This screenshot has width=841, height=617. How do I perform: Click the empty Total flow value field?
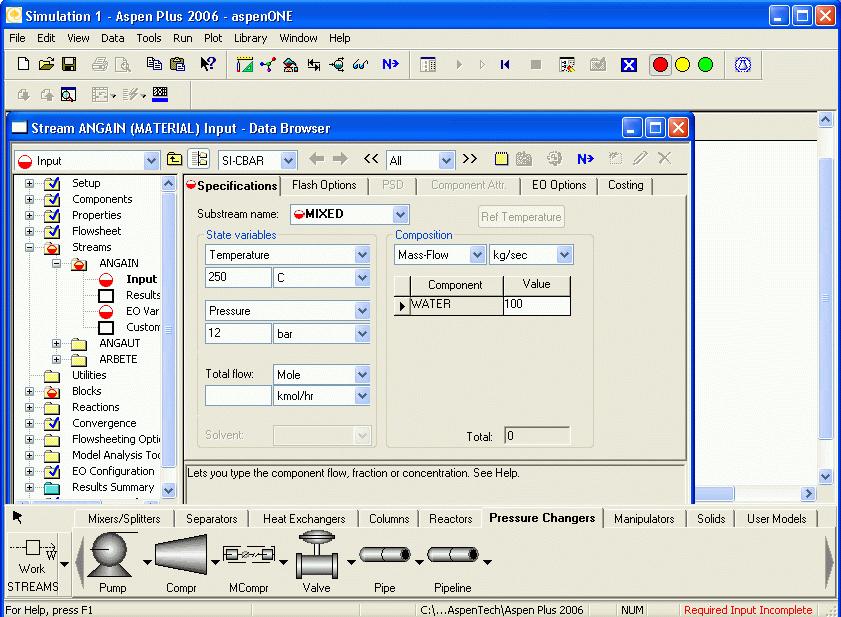point(238,395)
